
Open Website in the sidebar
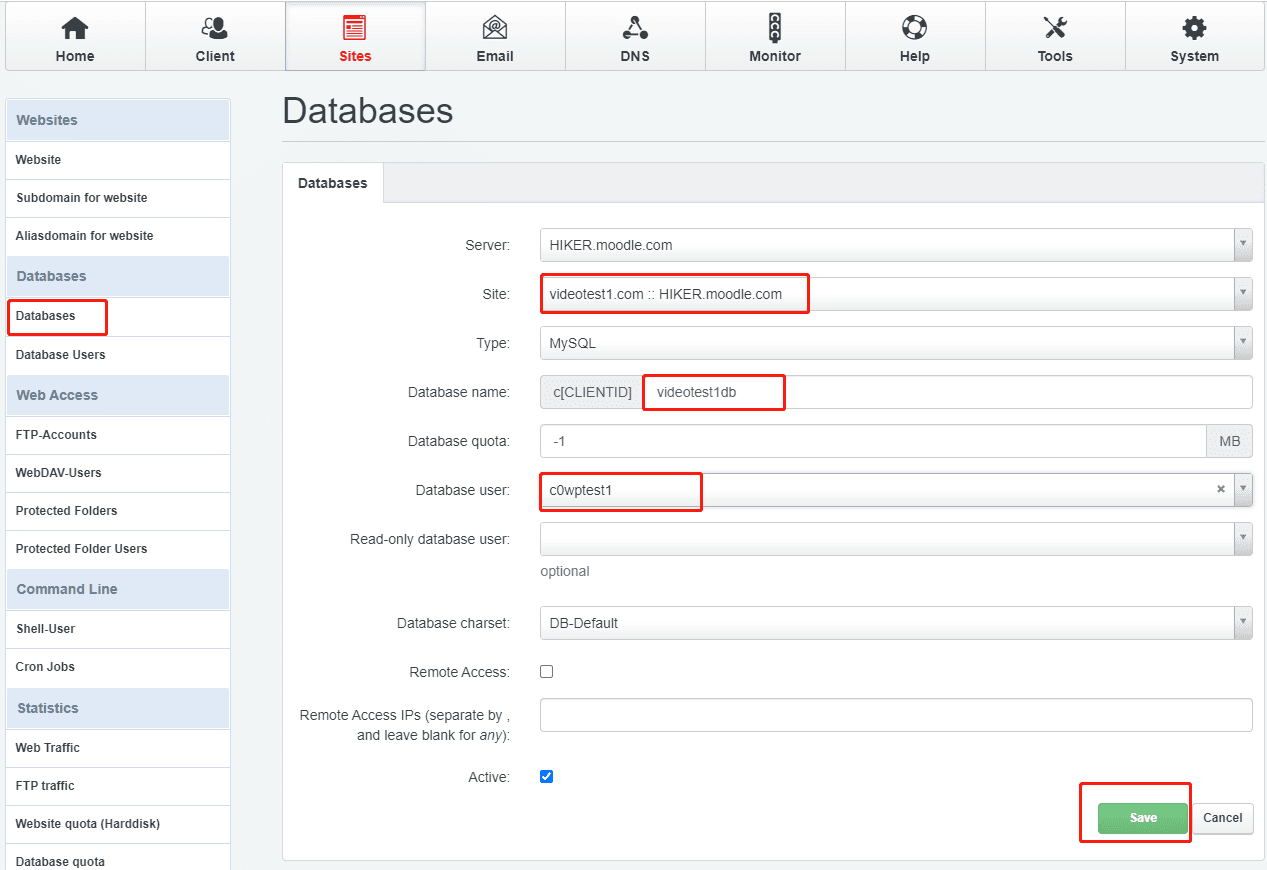[x=118, y=160]
